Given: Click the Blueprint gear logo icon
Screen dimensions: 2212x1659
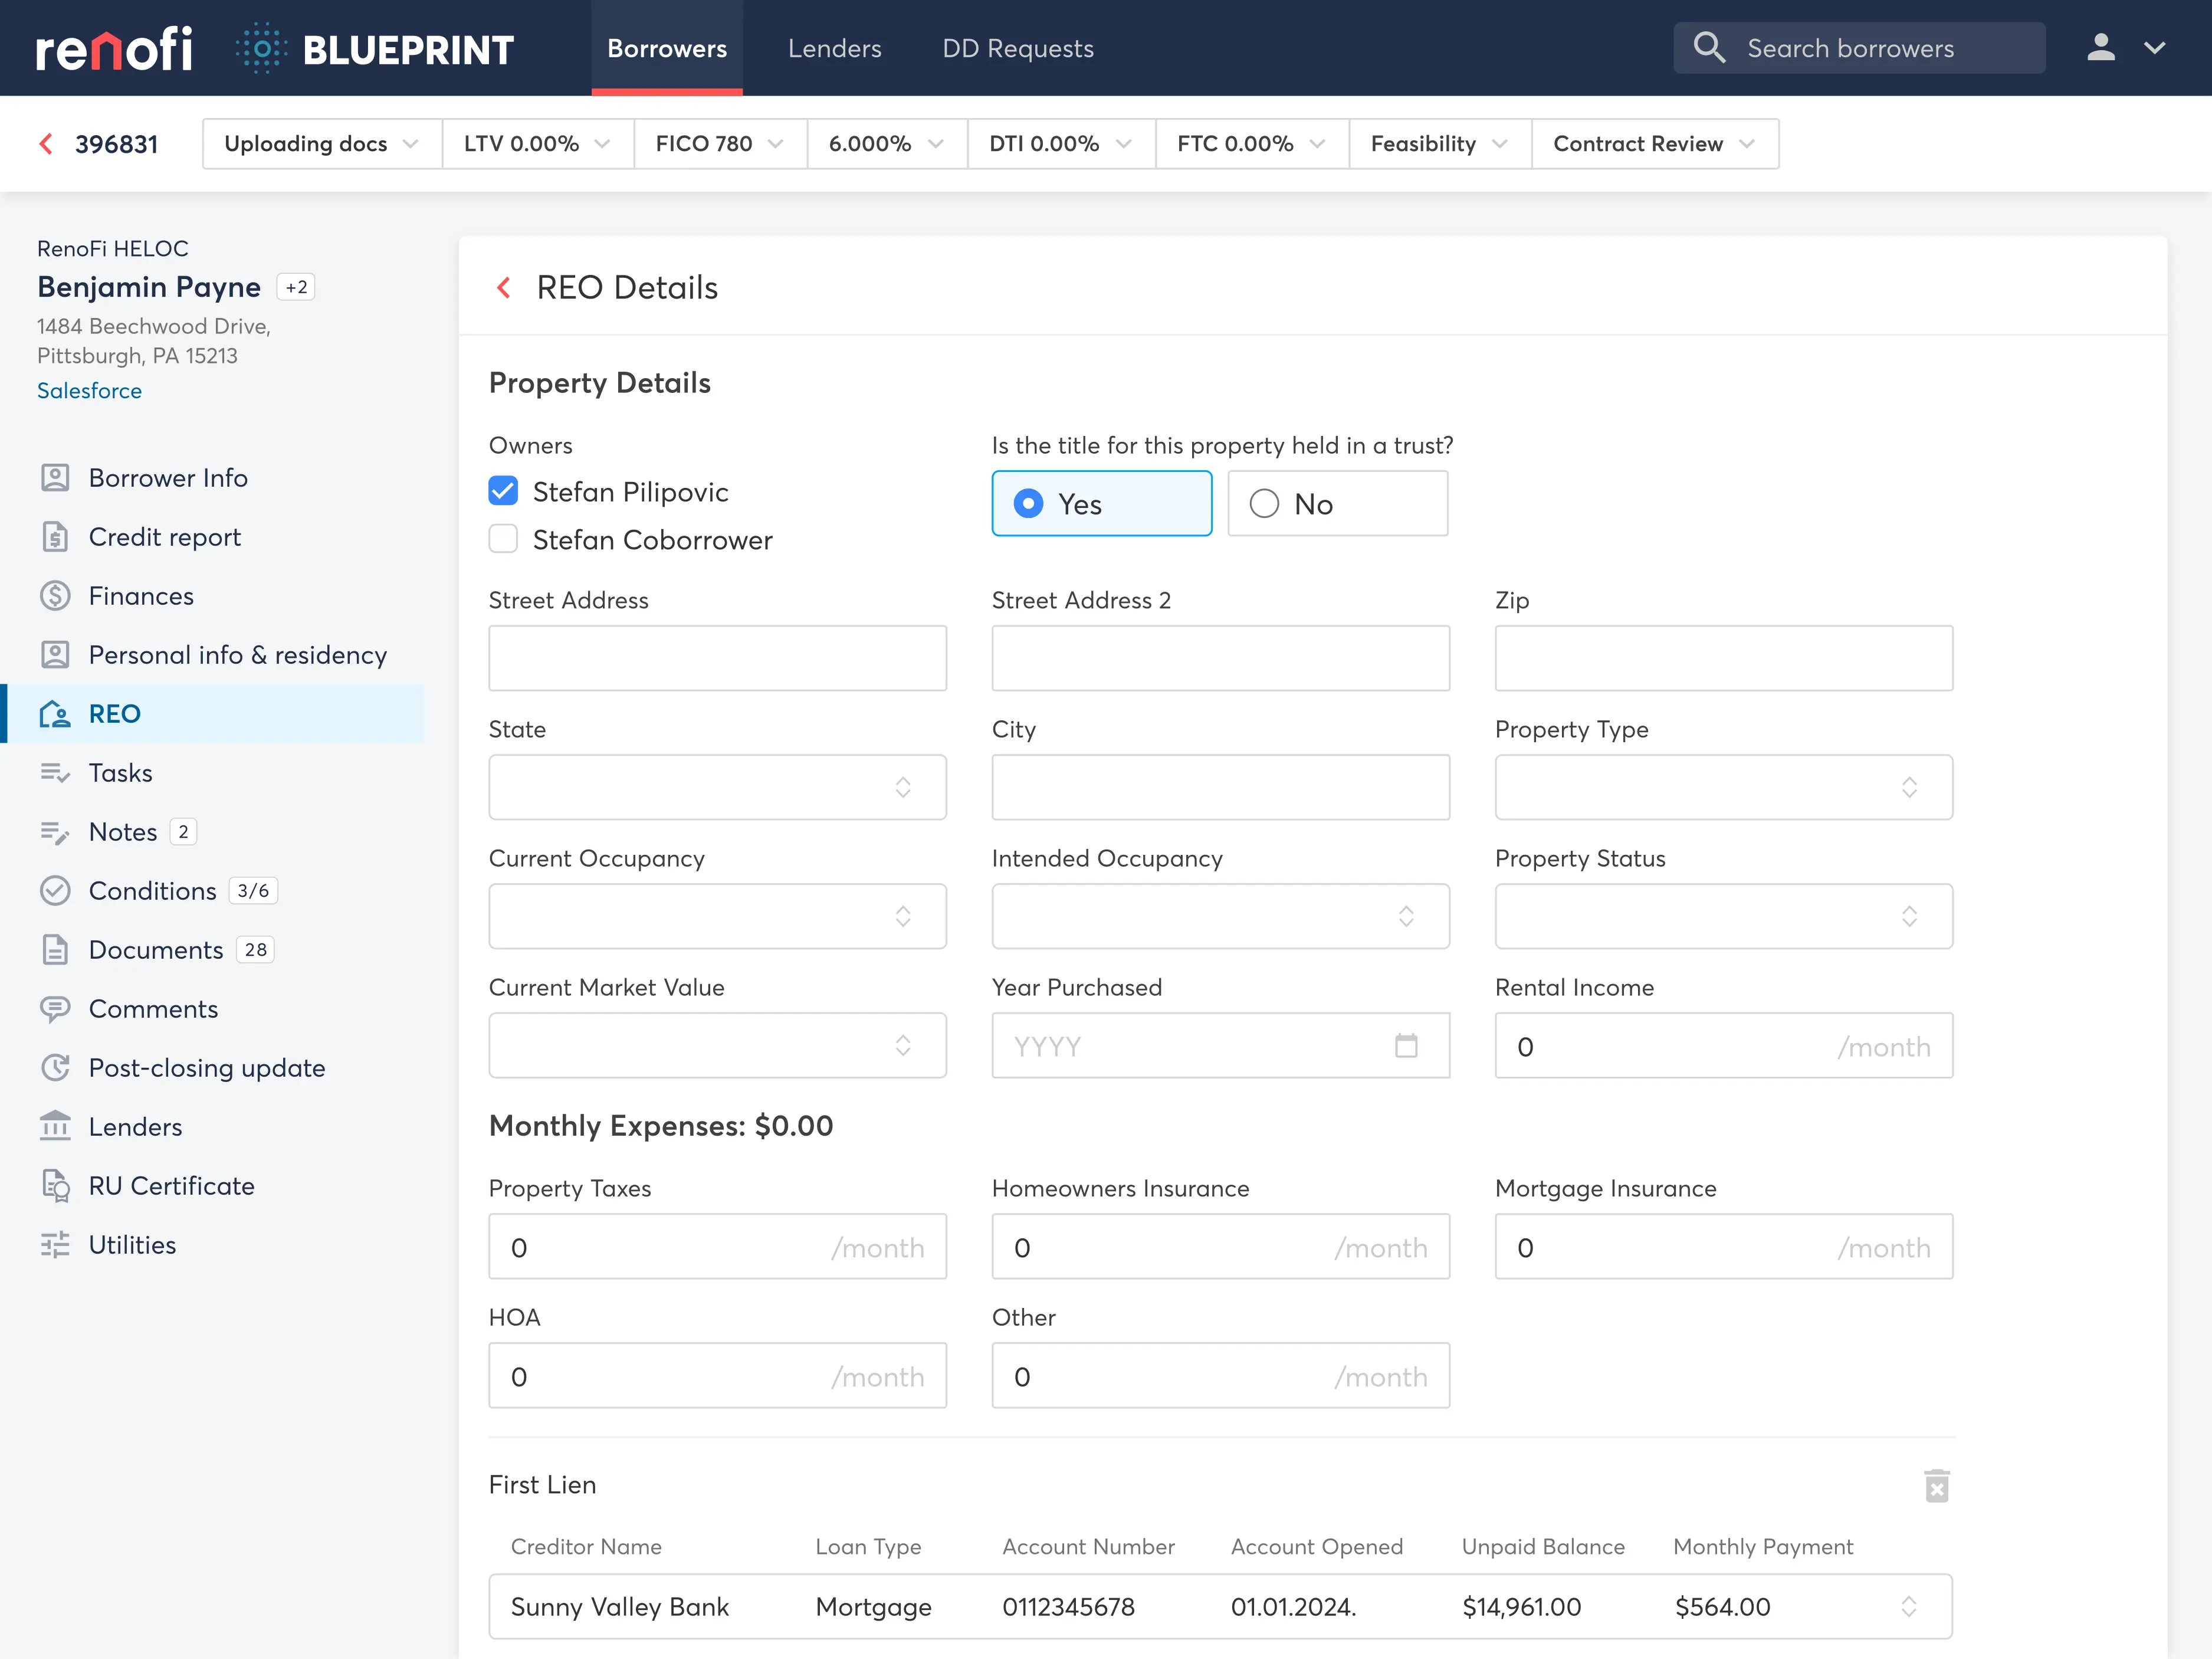Looking at the screenshot, I should 262,48.
